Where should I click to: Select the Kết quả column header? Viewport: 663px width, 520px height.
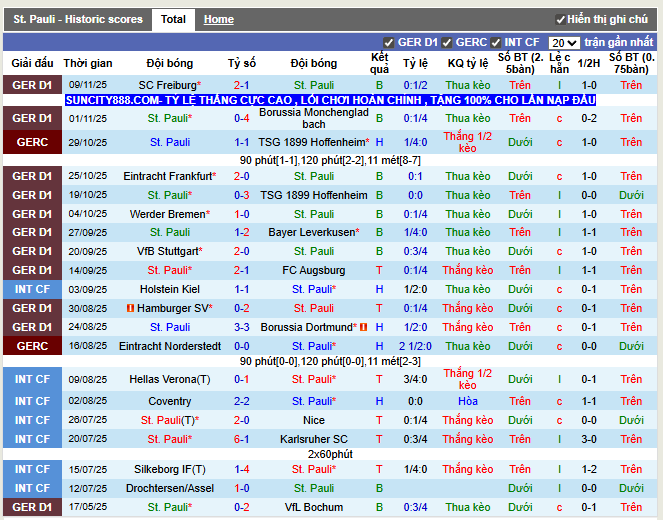pyautogui.click(x=379, y=63)
